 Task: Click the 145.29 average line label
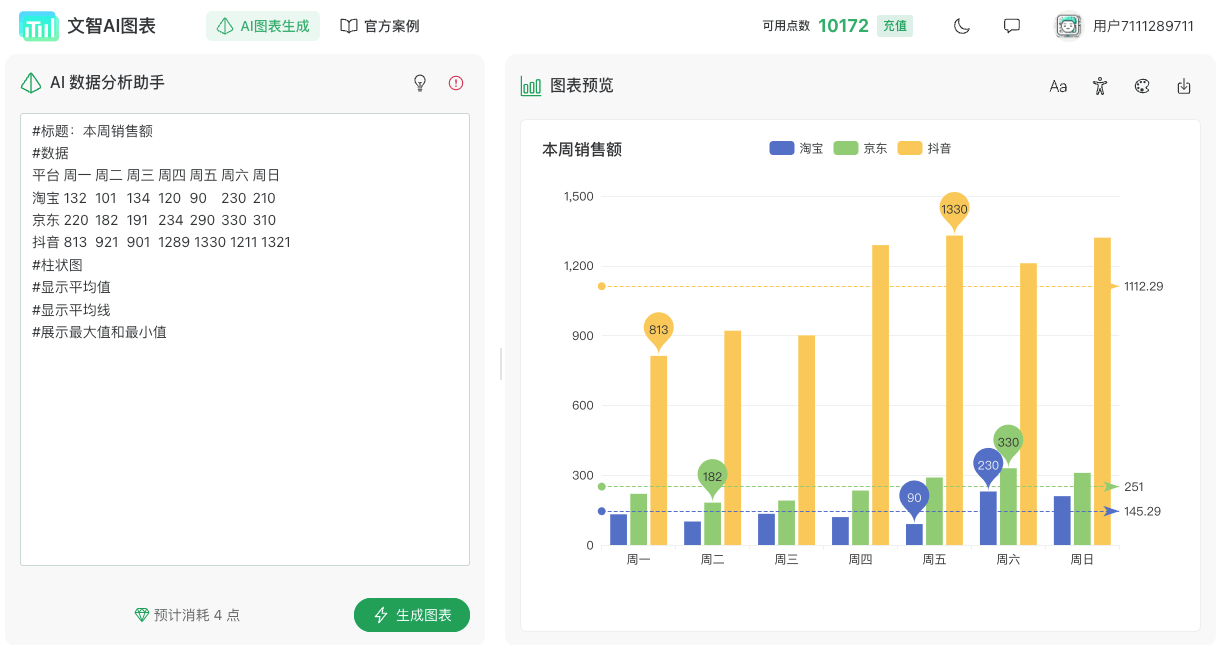(x=1142, y=511)
